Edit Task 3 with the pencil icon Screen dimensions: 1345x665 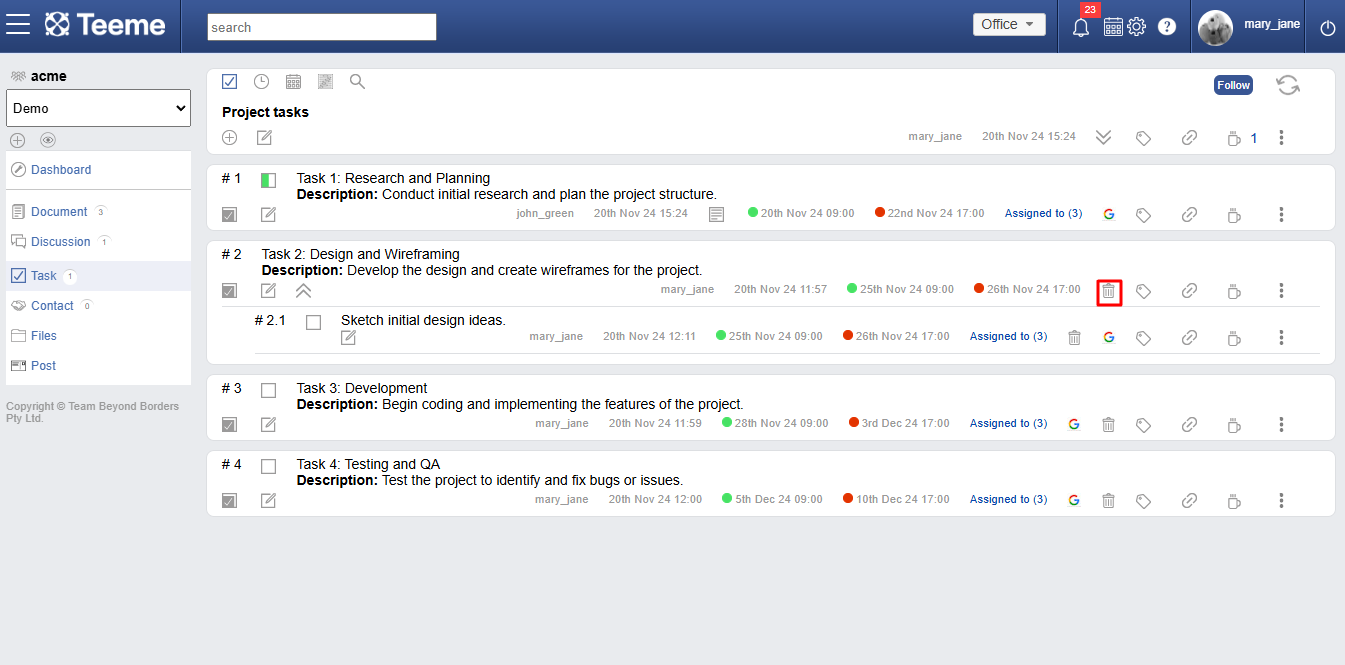click(268, 424)
